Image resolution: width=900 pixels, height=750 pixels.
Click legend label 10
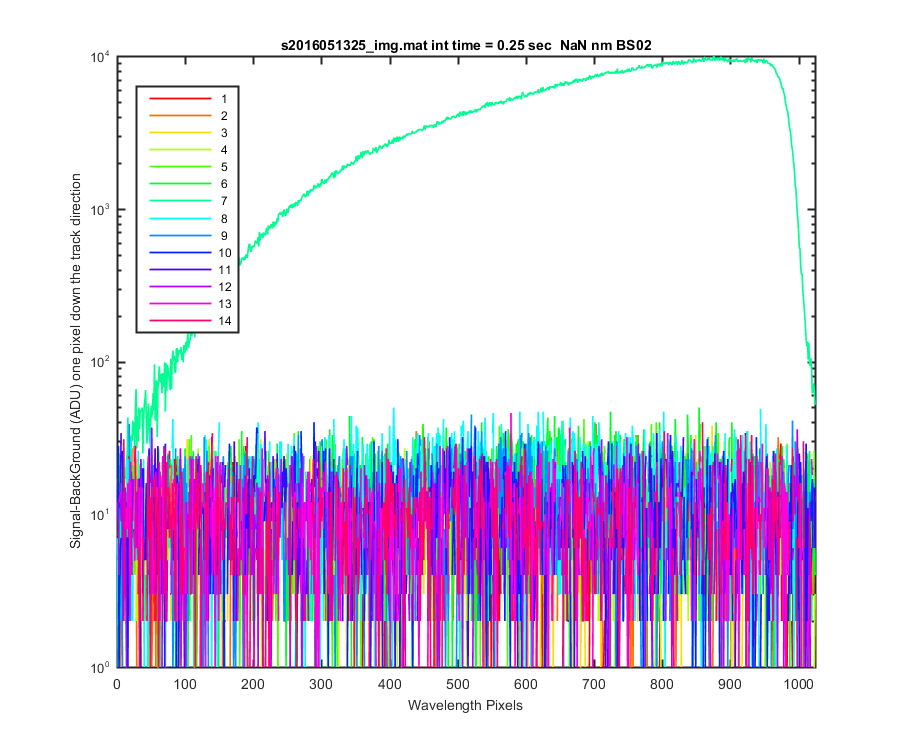point(225,253)
